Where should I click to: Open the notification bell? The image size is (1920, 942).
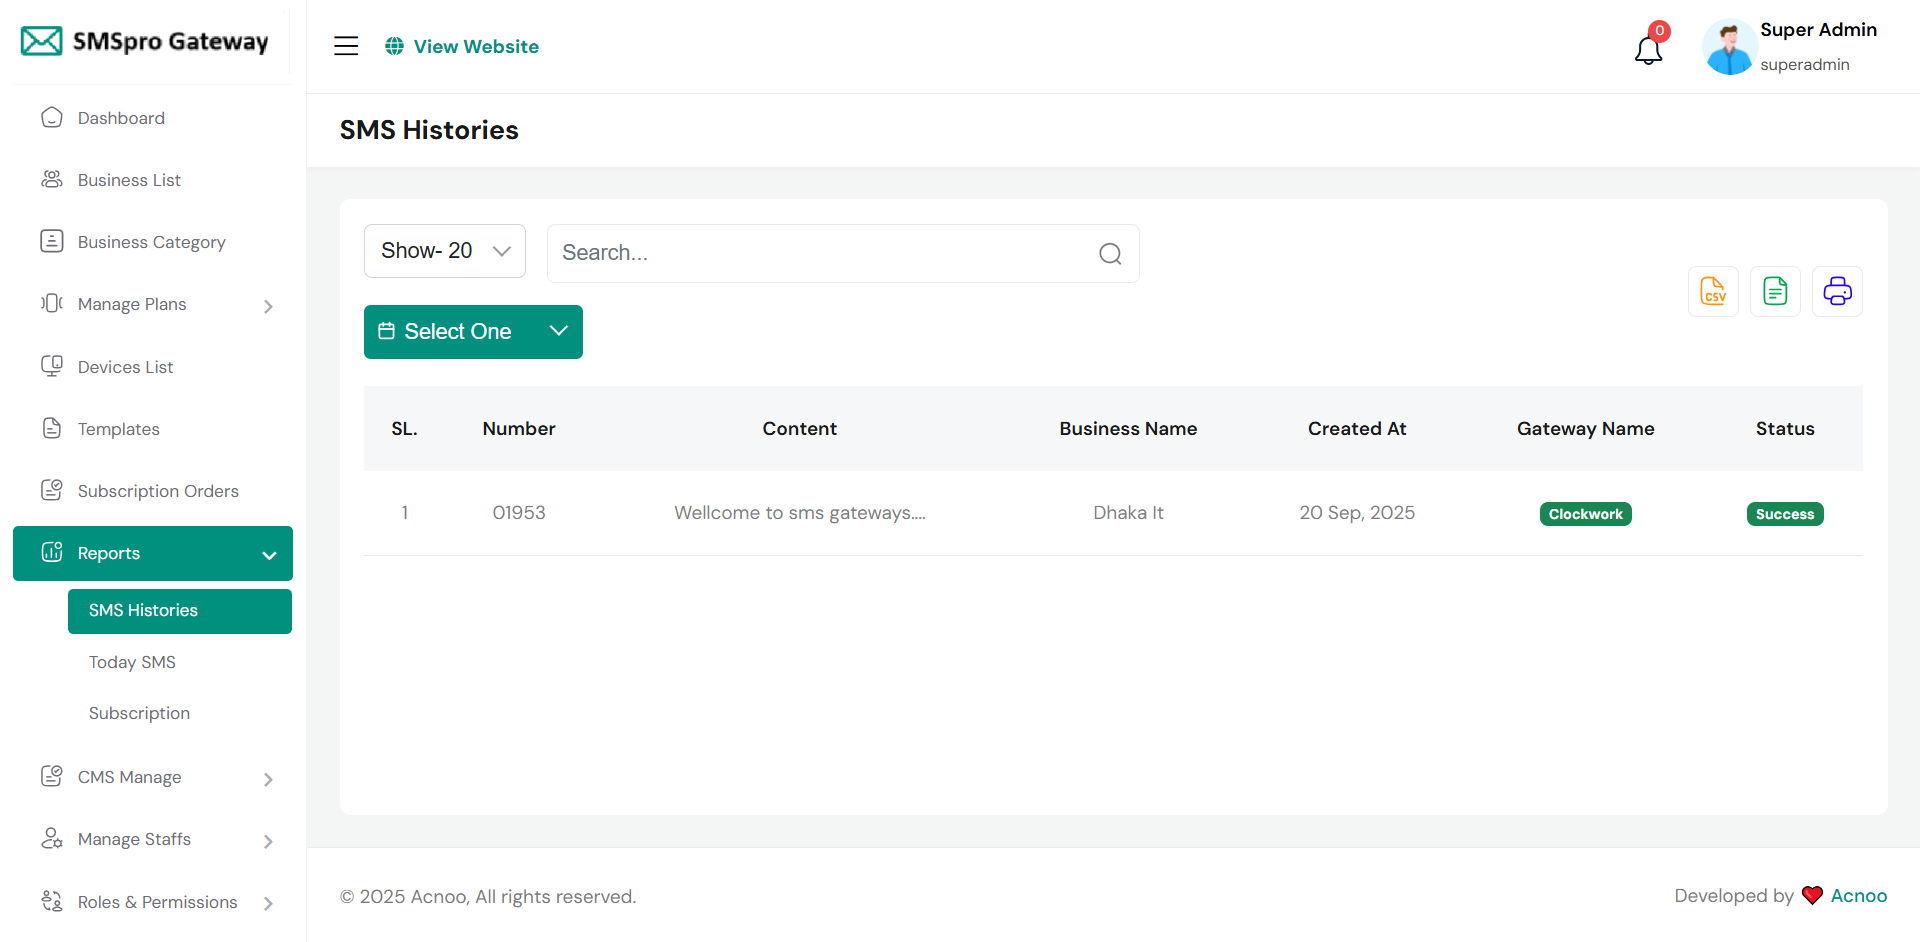[x=1648, y=49]
